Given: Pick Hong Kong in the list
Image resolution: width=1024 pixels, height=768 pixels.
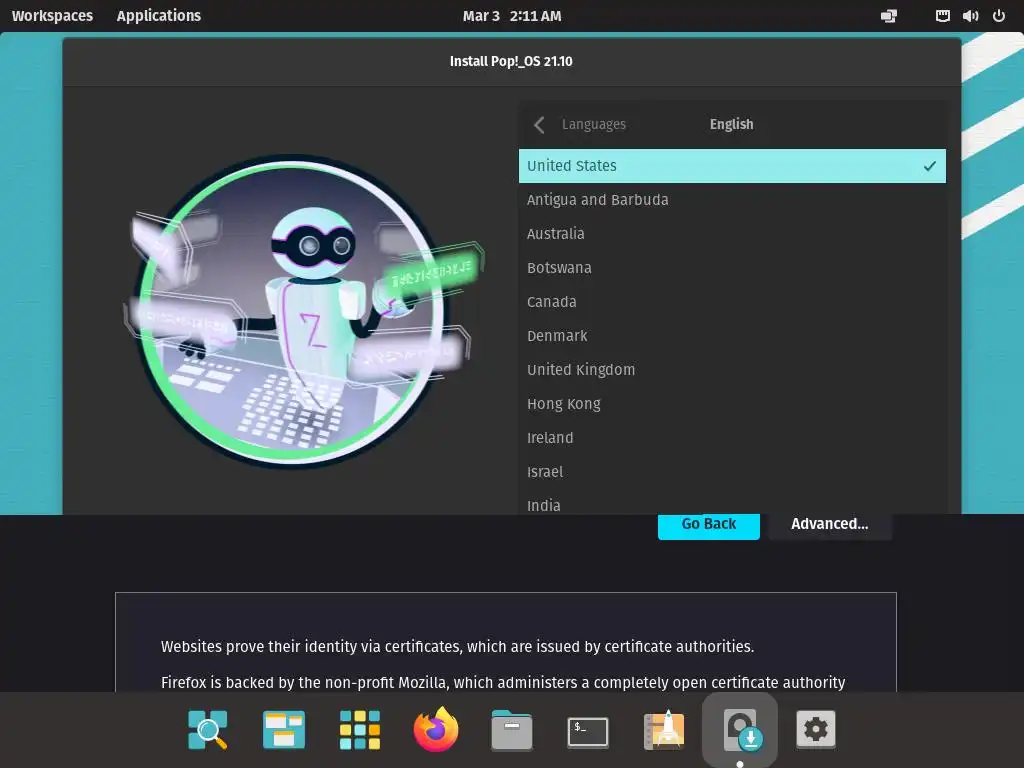Looking at the screenshot, I should coord(732,404).
